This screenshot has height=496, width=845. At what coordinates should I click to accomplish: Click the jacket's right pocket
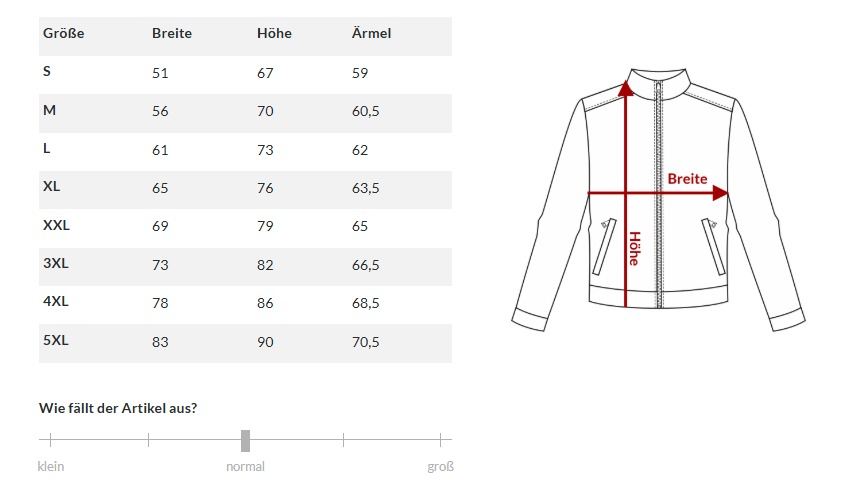click(x=713, y=246)
